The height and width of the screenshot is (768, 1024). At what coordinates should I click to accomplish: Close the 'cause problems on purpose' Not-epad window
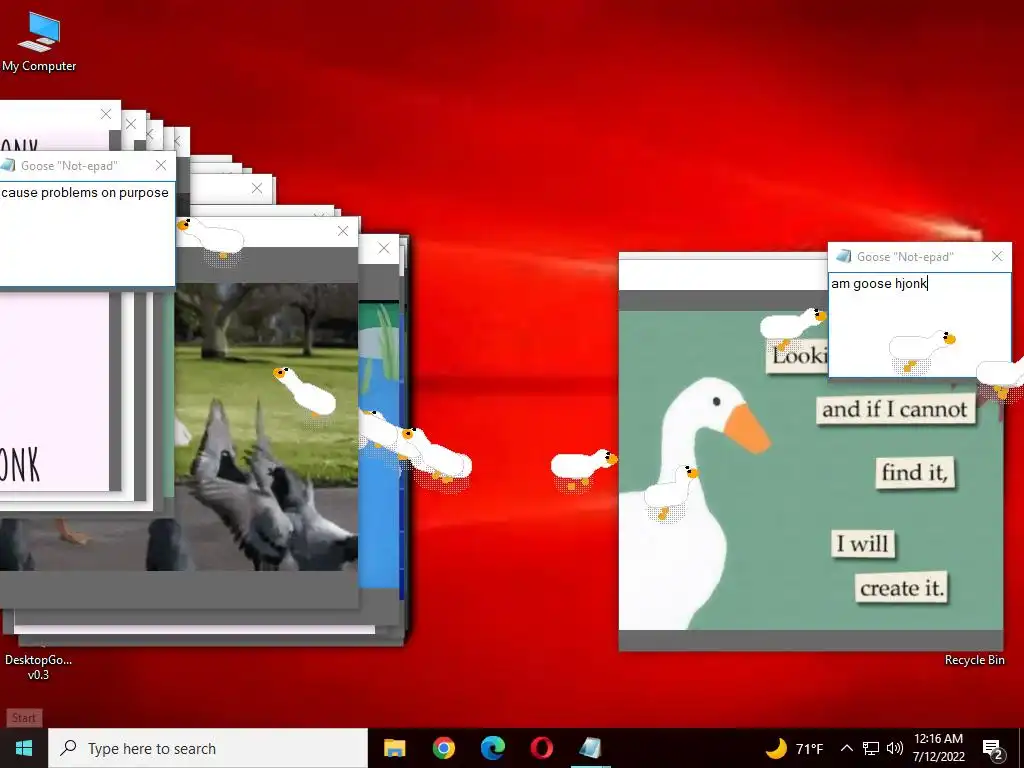pos(161,165)
